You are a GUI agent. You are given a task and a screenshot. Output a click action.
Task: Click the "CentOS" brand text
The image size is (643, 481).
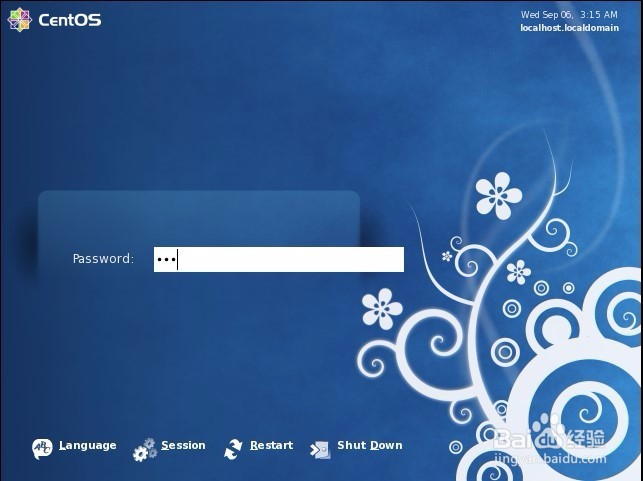point(70,20)
